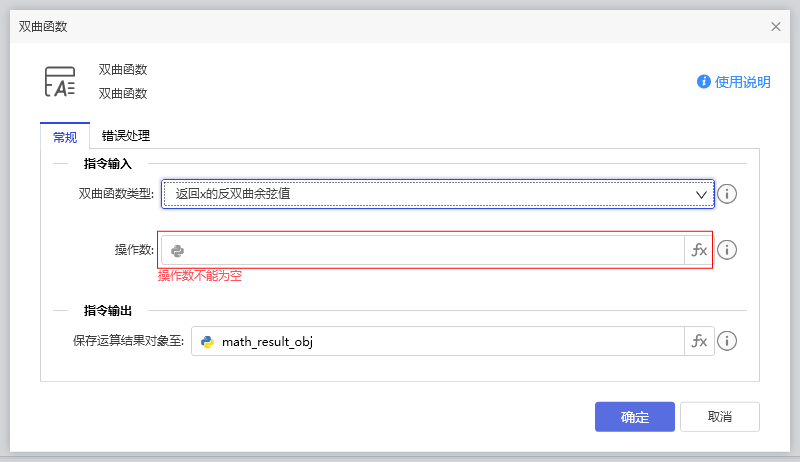Click the blue info icon beside 使用说明
The height and width of the screenshot is (462, 800).
point(704,82)
